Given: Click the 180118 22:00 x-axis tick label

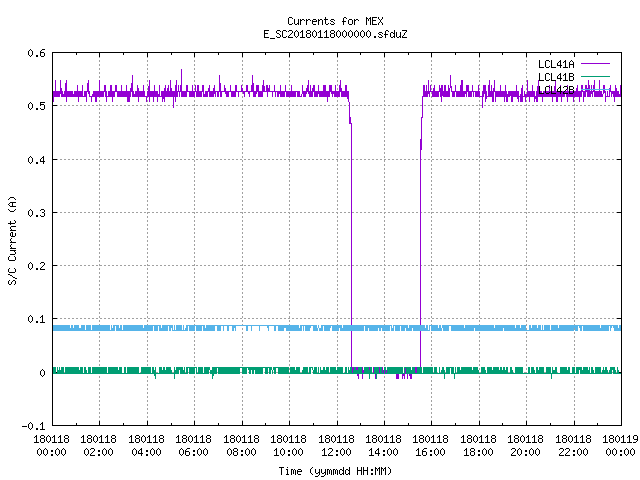Looking at the screenshot, I should point(574,446).
